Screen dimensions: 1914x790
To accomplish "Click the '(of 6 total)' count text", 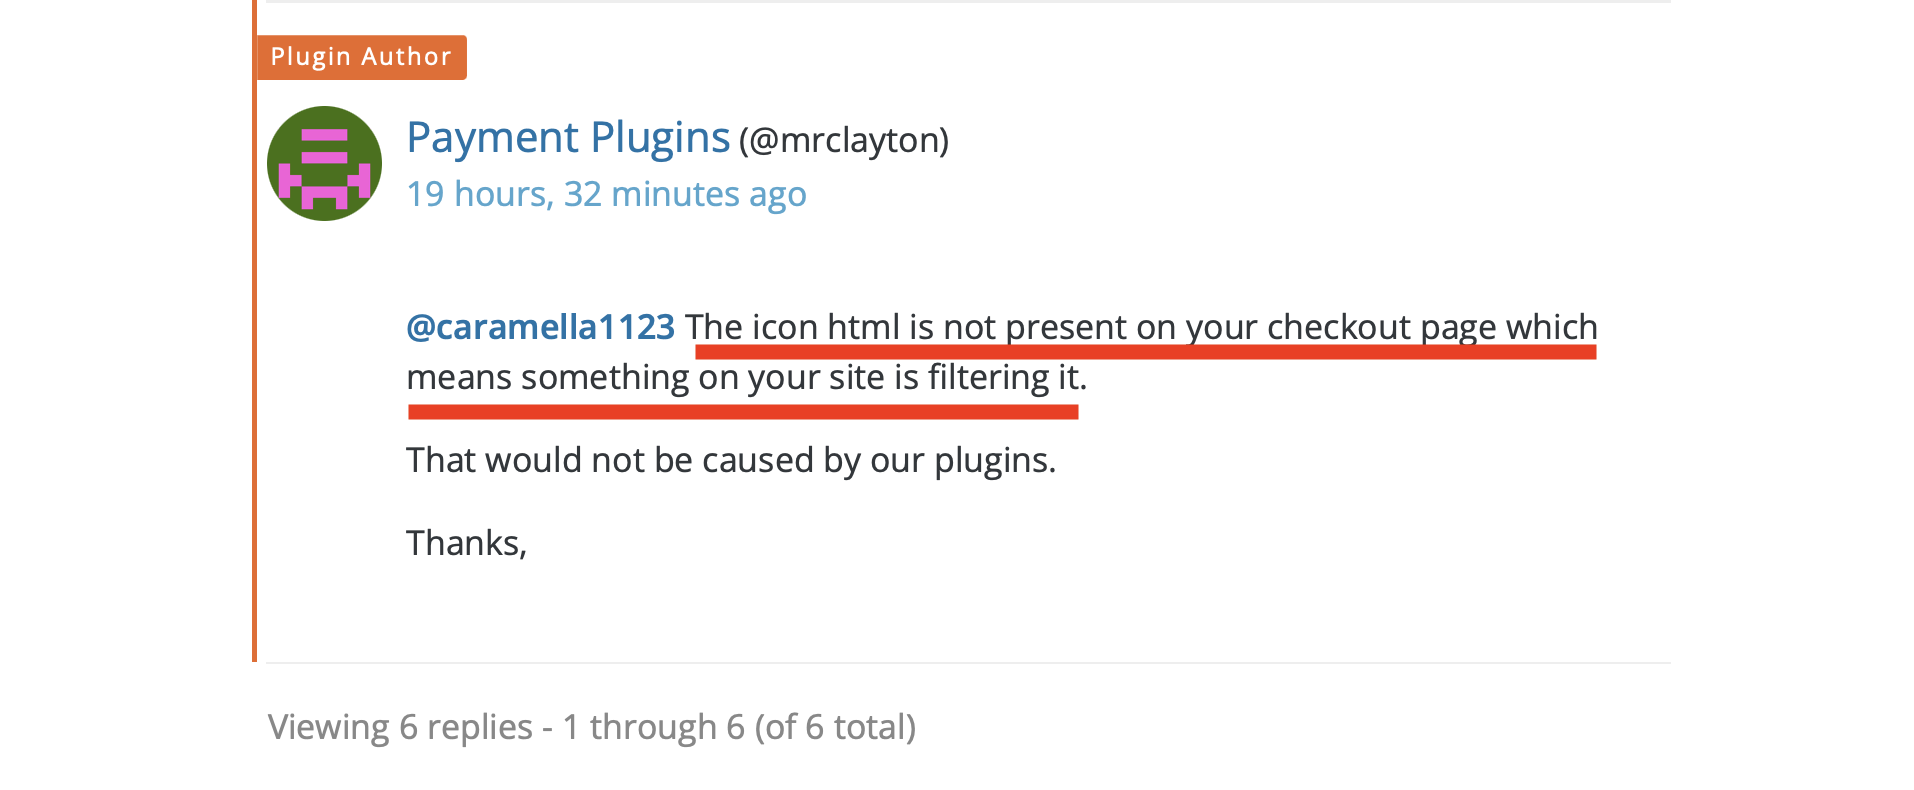I will click(835, 727).
